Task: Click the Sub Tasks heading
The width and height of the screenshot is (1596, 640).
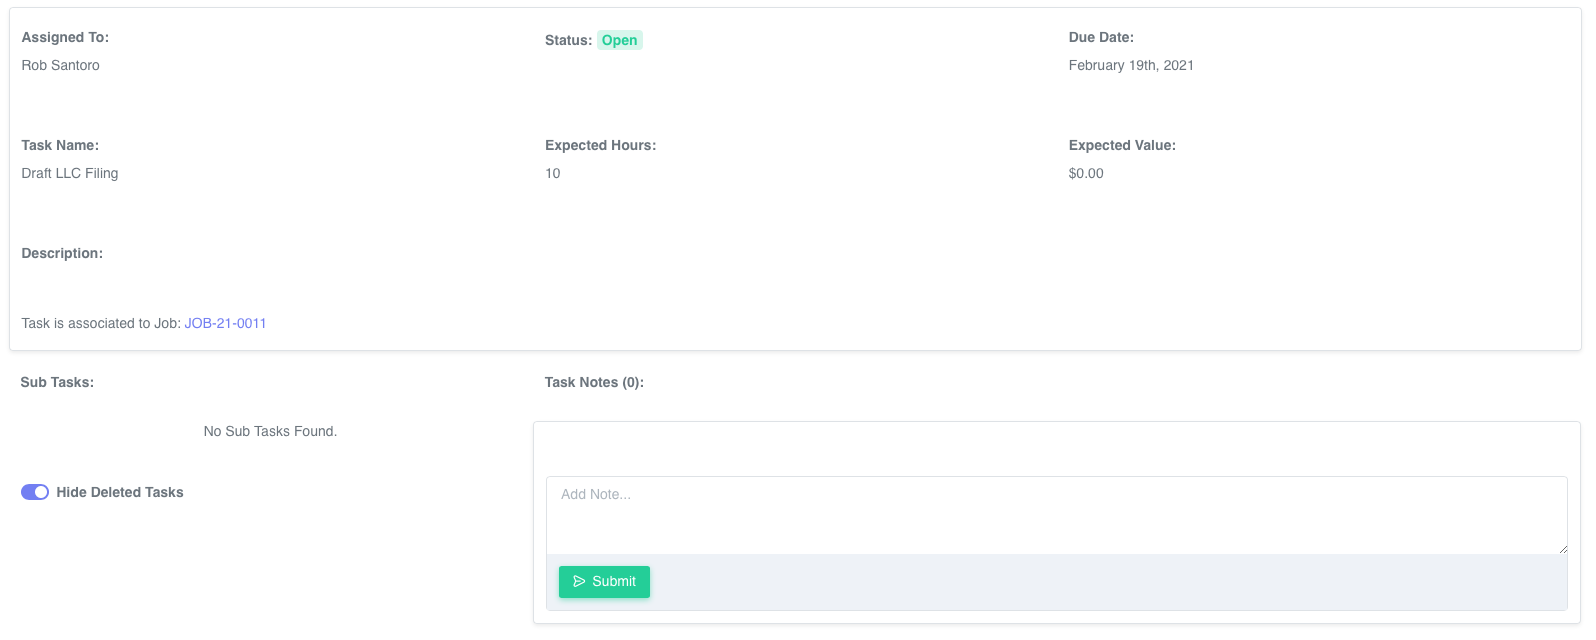Action: [x=57, y=382]
